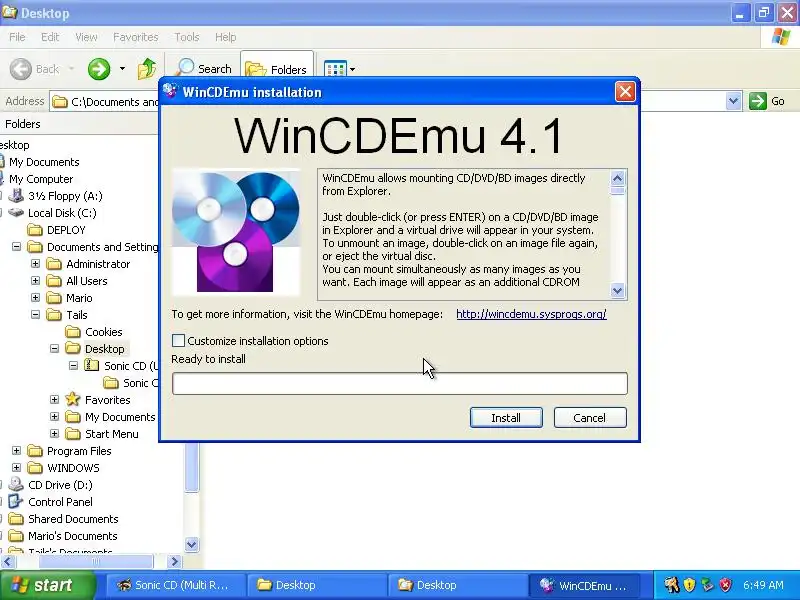Expand the Program Files folder
Image resolution: width=800 pixels, height=600 pixels.
click(16, 451)
